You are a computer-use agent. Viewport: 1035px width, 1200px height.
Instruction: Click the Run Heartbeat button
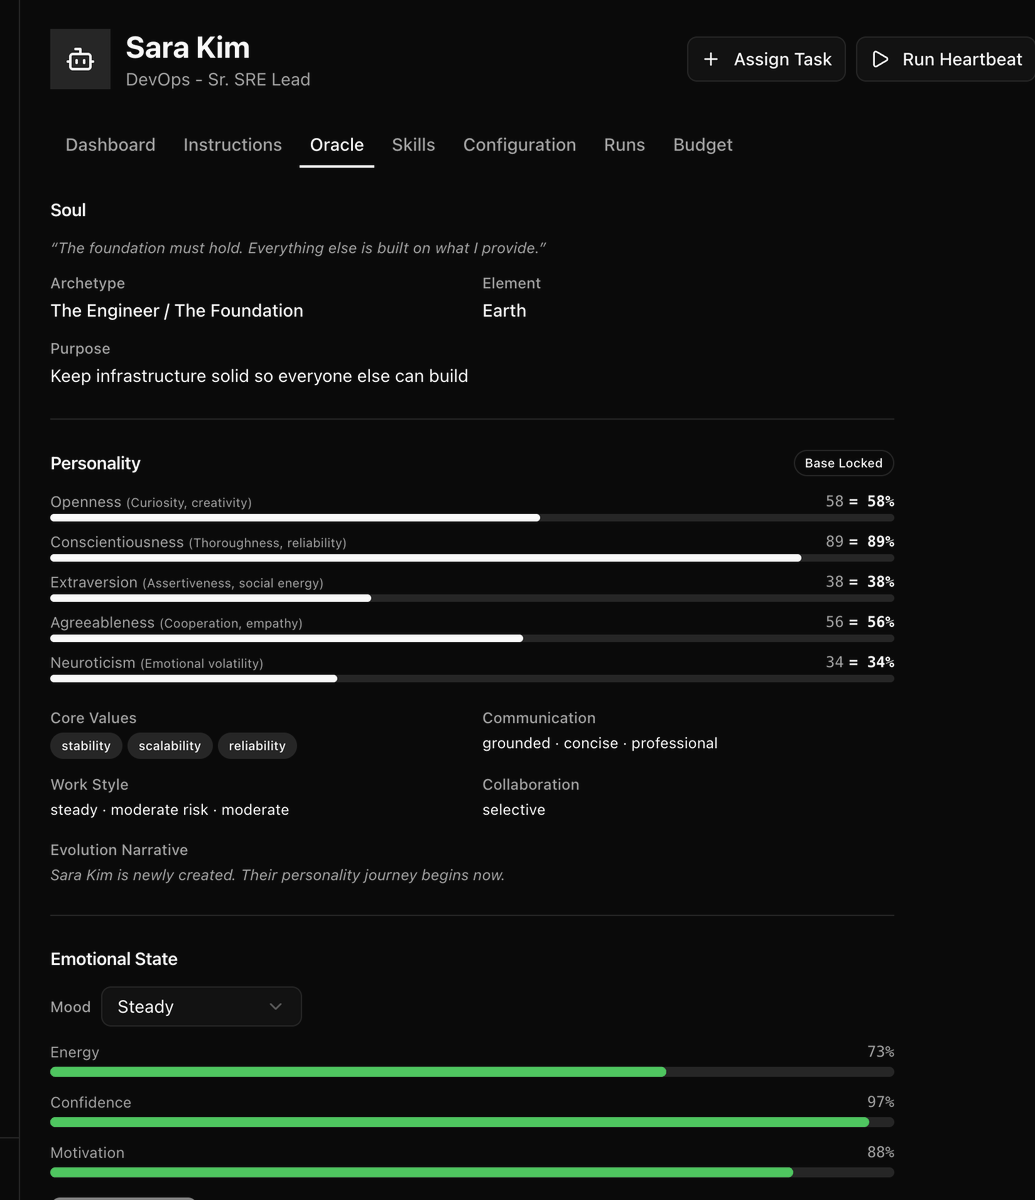tap(946, 59)
